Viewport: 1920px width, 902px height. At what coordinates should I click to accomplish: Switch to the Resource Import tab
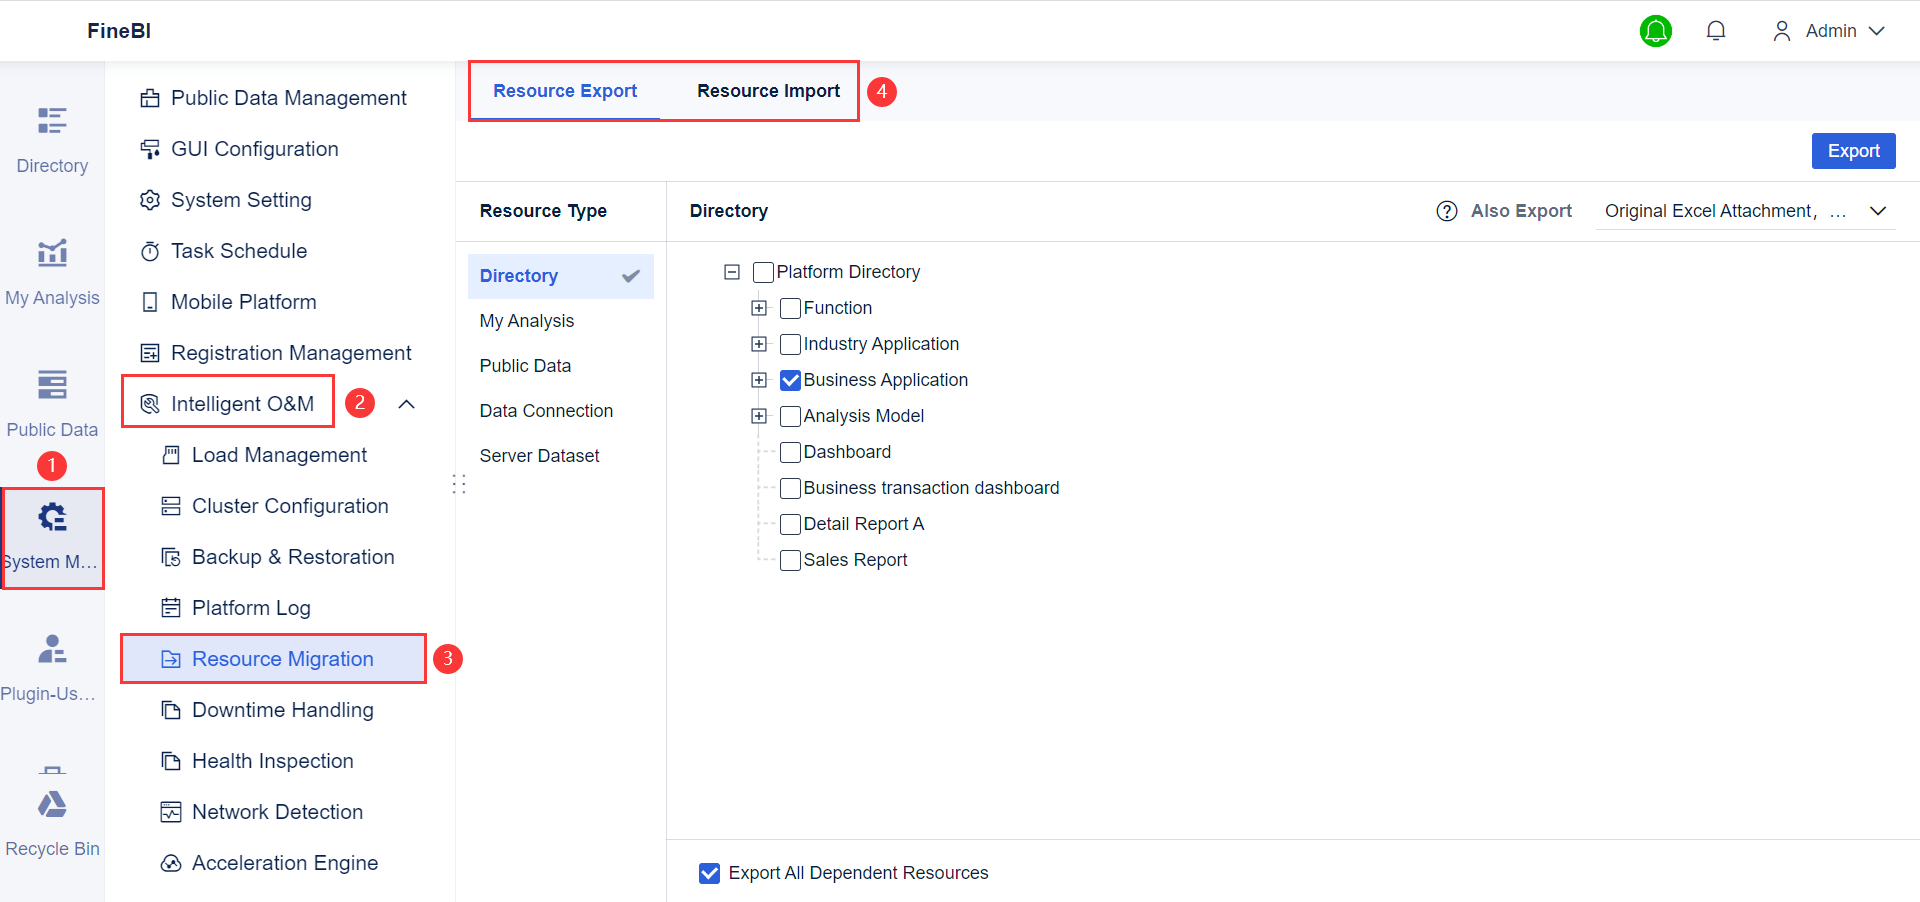[768, 90]
